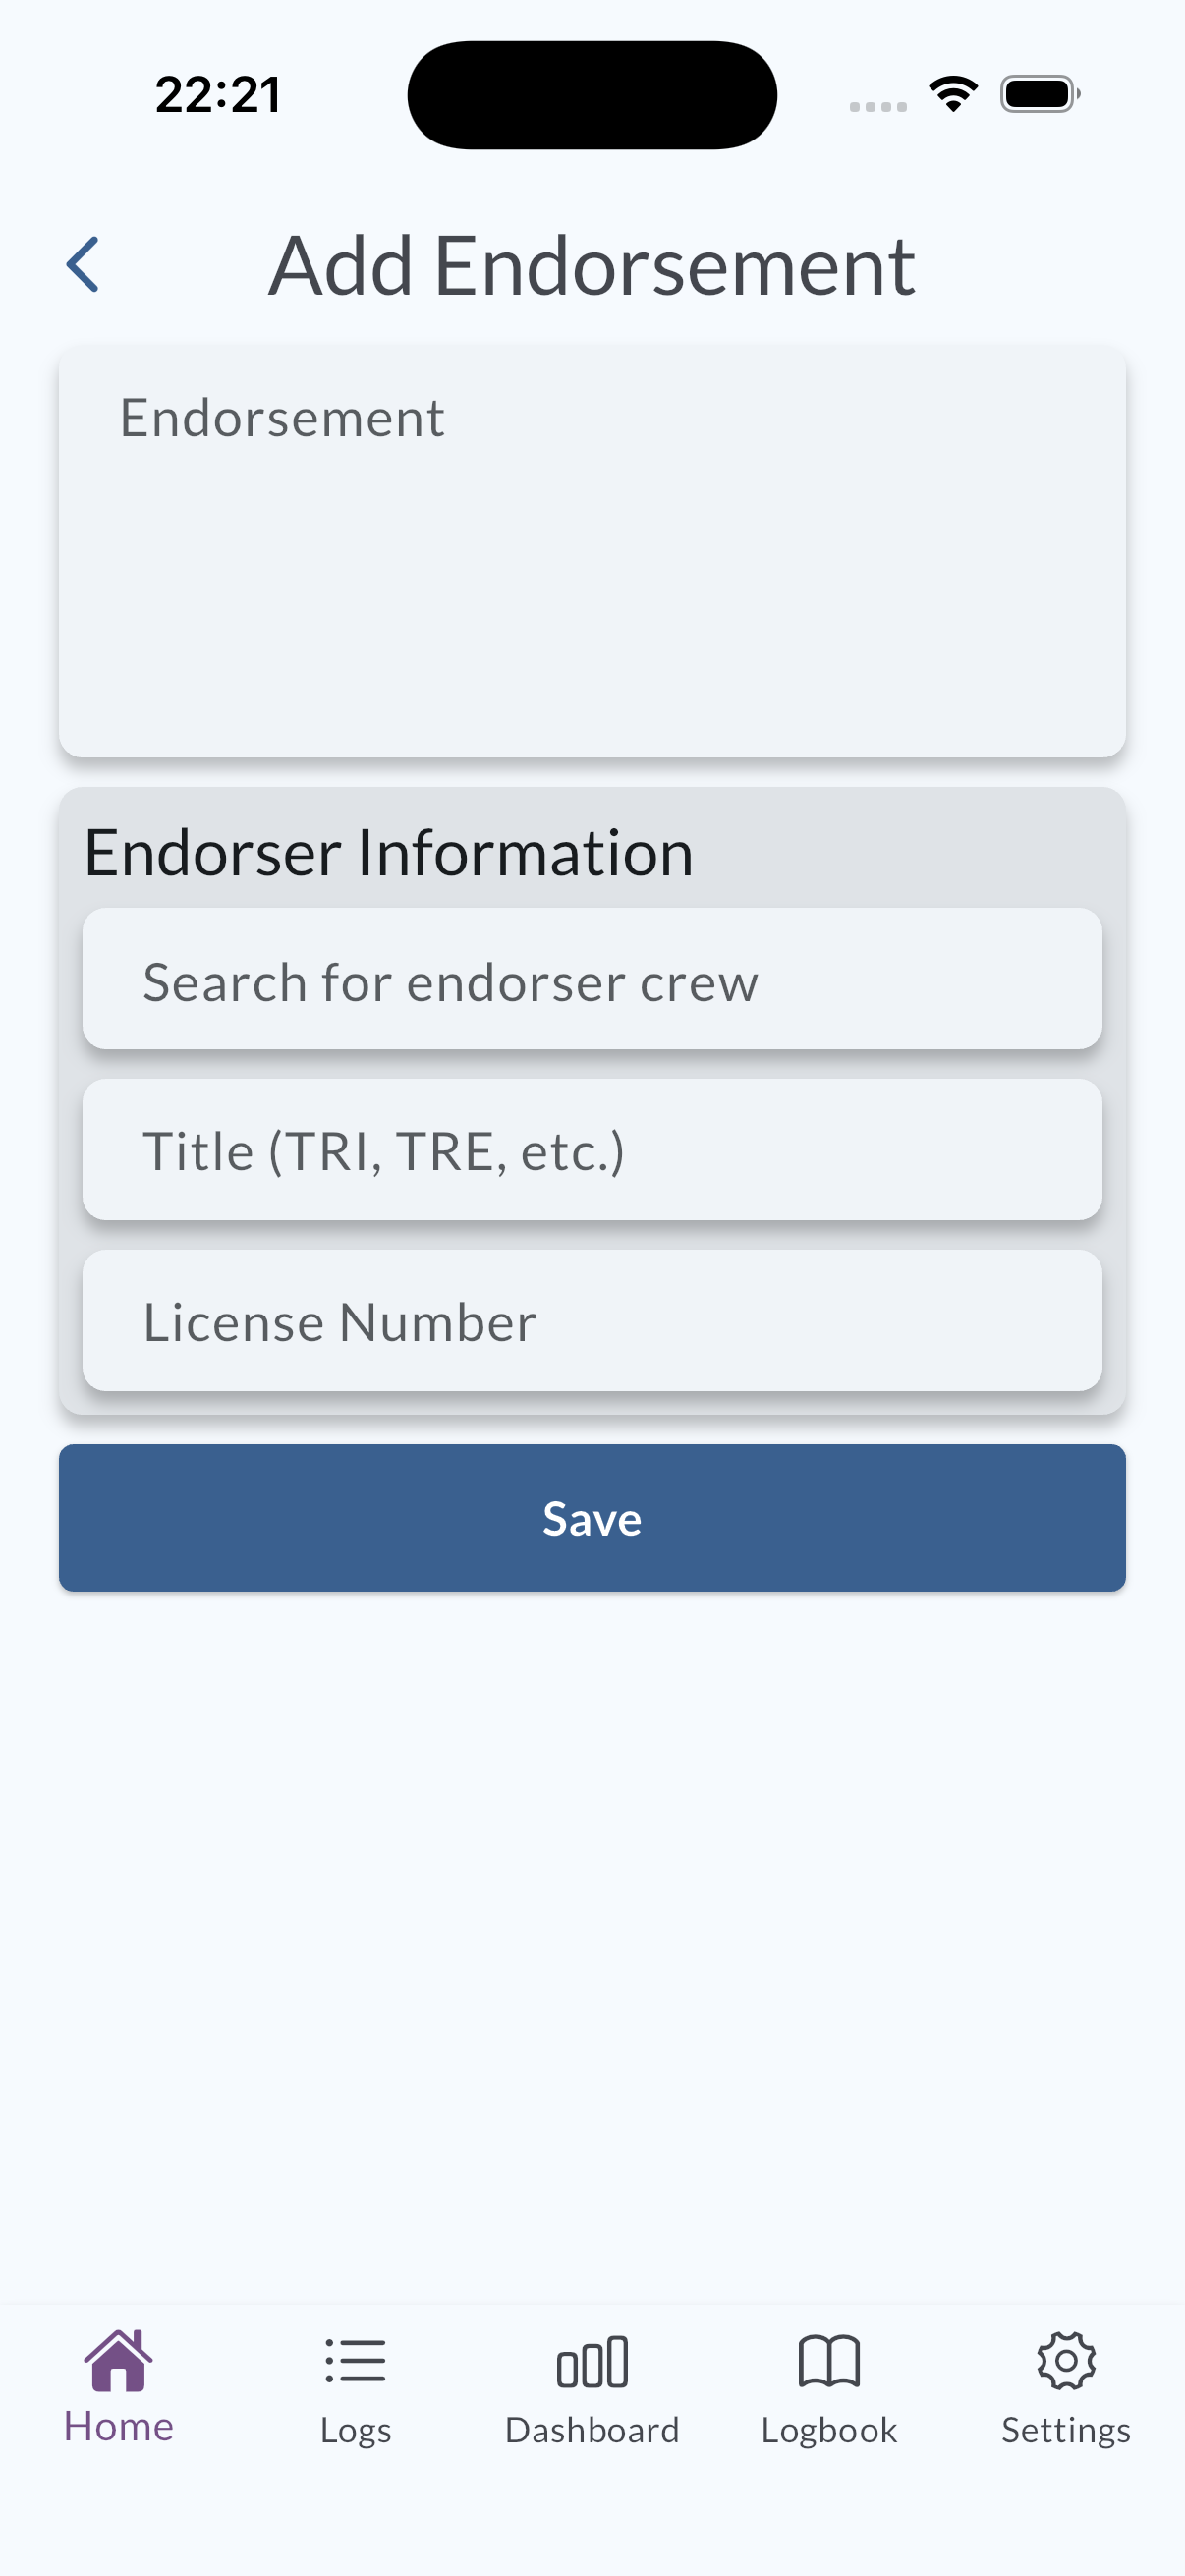Focus the Endorsement text area

[x=592, y=551]
